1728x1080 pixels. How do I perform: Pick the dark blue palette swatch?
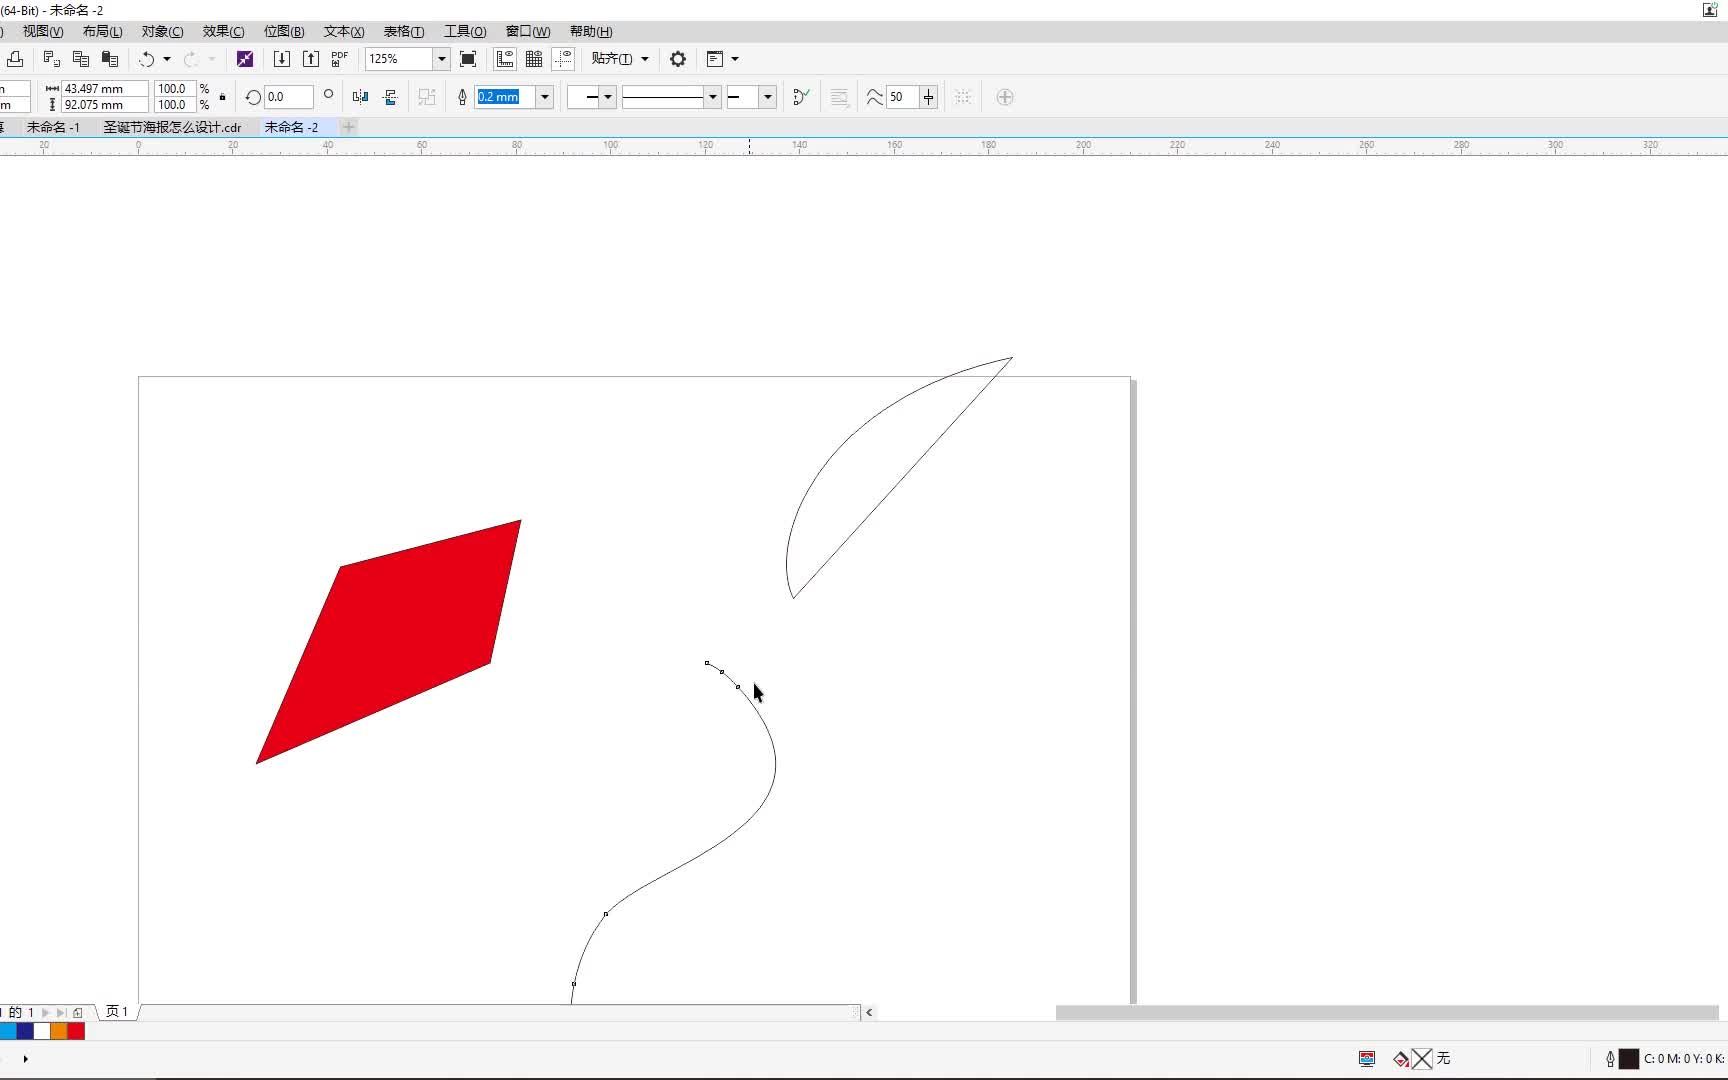tap(25, 1031)
